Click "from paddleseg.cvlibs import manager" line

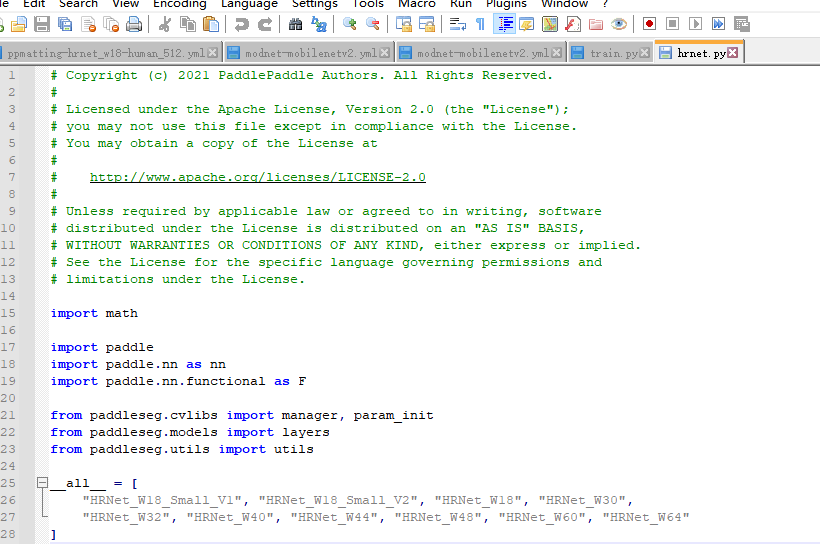242,415
